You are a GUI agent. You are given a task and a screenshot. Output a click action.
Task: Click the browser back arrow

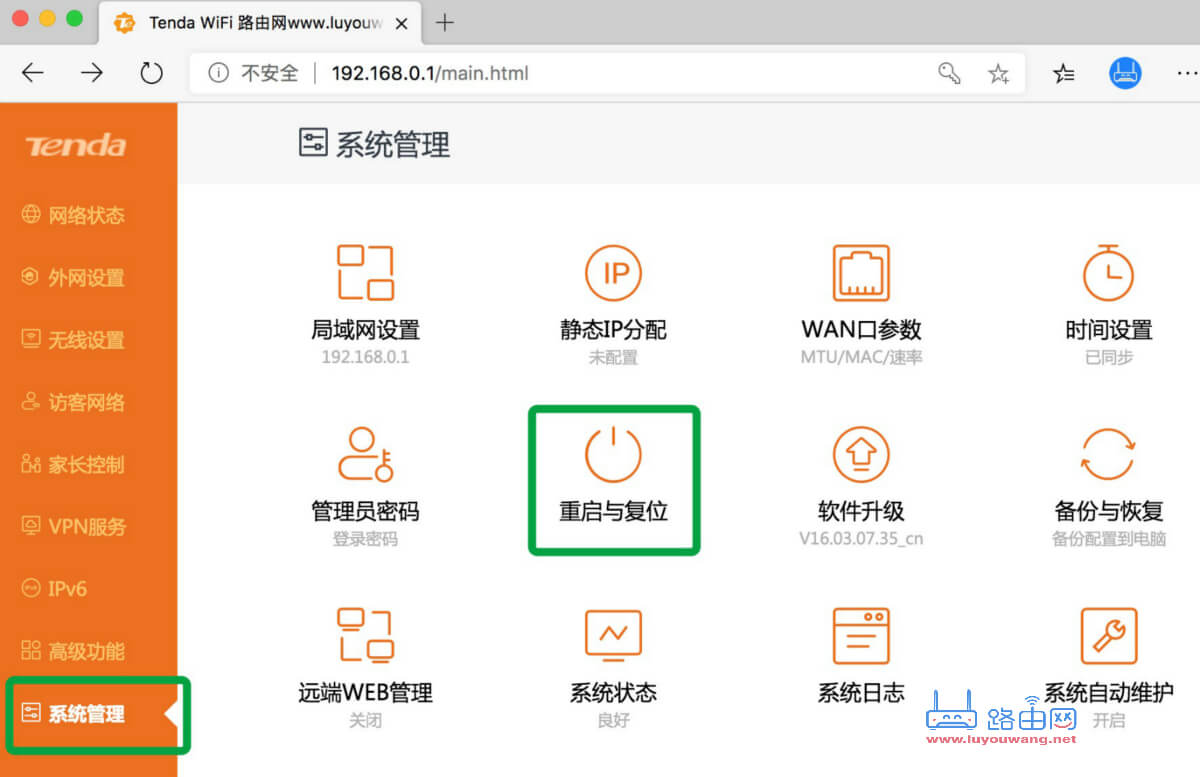coord(33,72)
